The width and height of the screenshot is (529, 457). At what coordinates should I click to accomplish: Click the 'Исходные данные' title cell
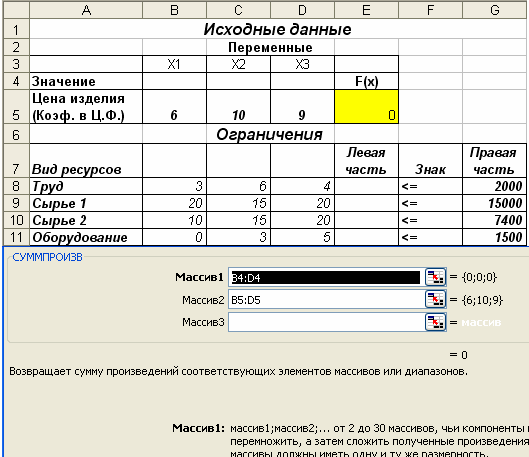pyautogui.click(x=277, y=29)
